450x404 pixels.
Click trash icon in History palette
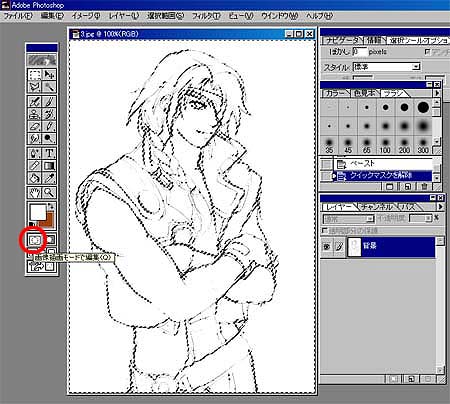click(x=424, y=187)
